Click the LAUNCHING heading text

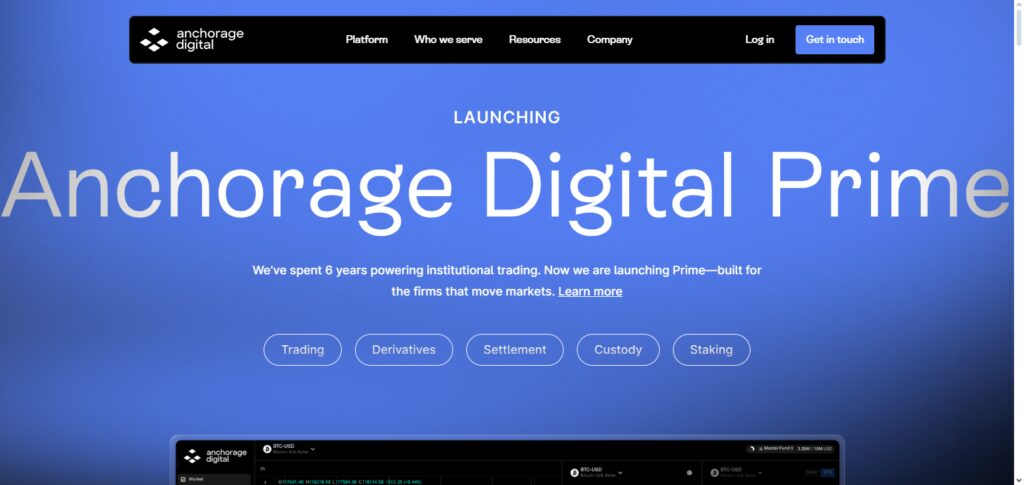click(x=507, y=117)
